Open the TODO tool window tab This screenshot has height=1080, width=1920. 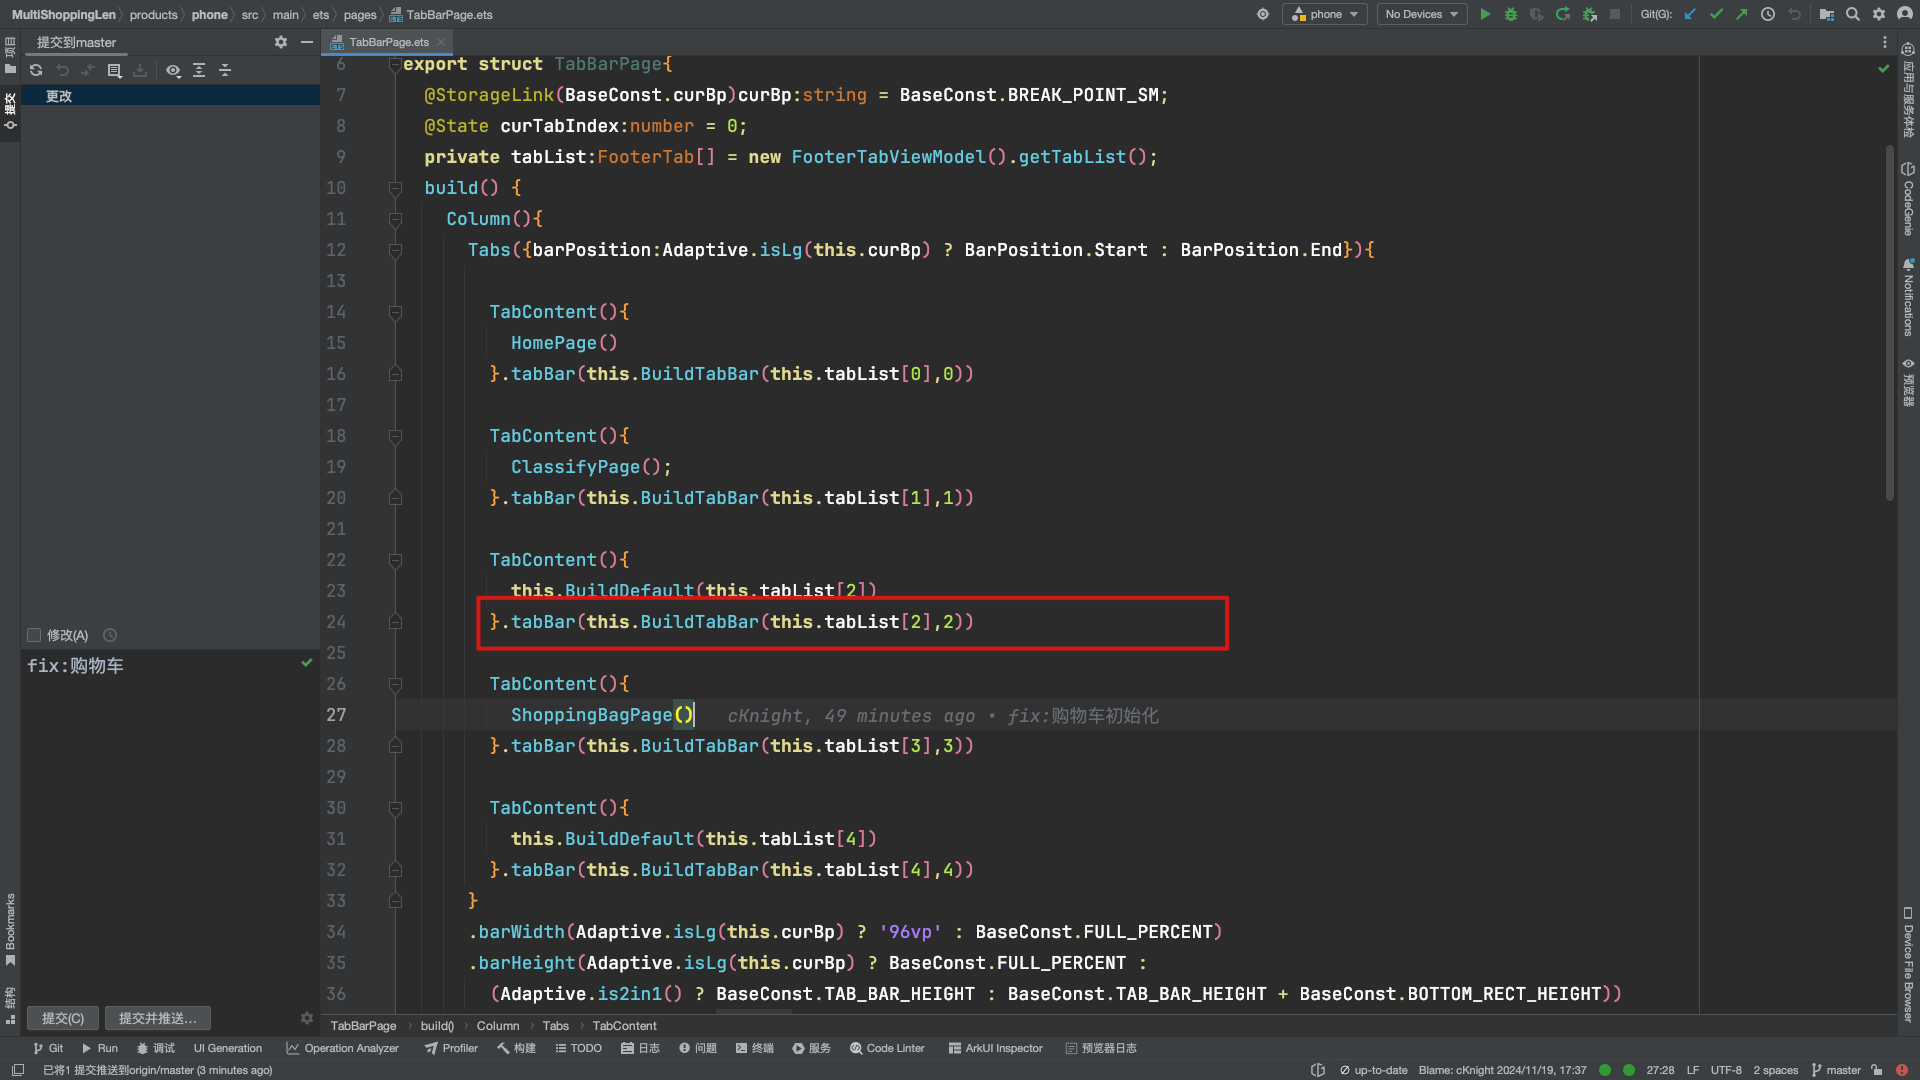[x=578, y=1048]
